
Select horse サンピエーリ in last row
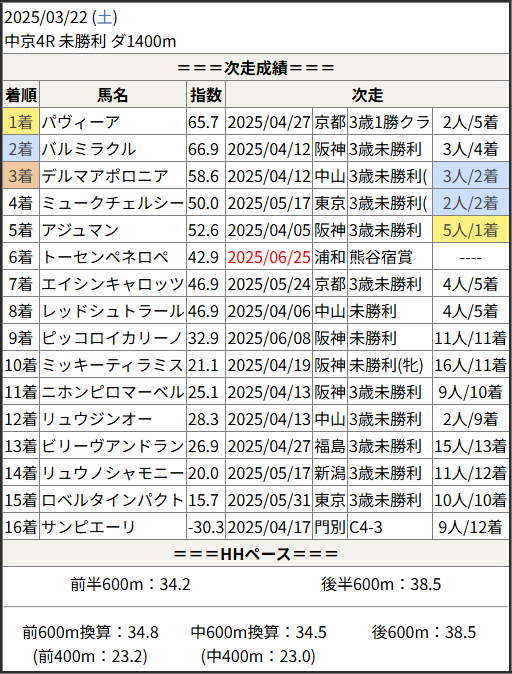click(x=89, y=527)
